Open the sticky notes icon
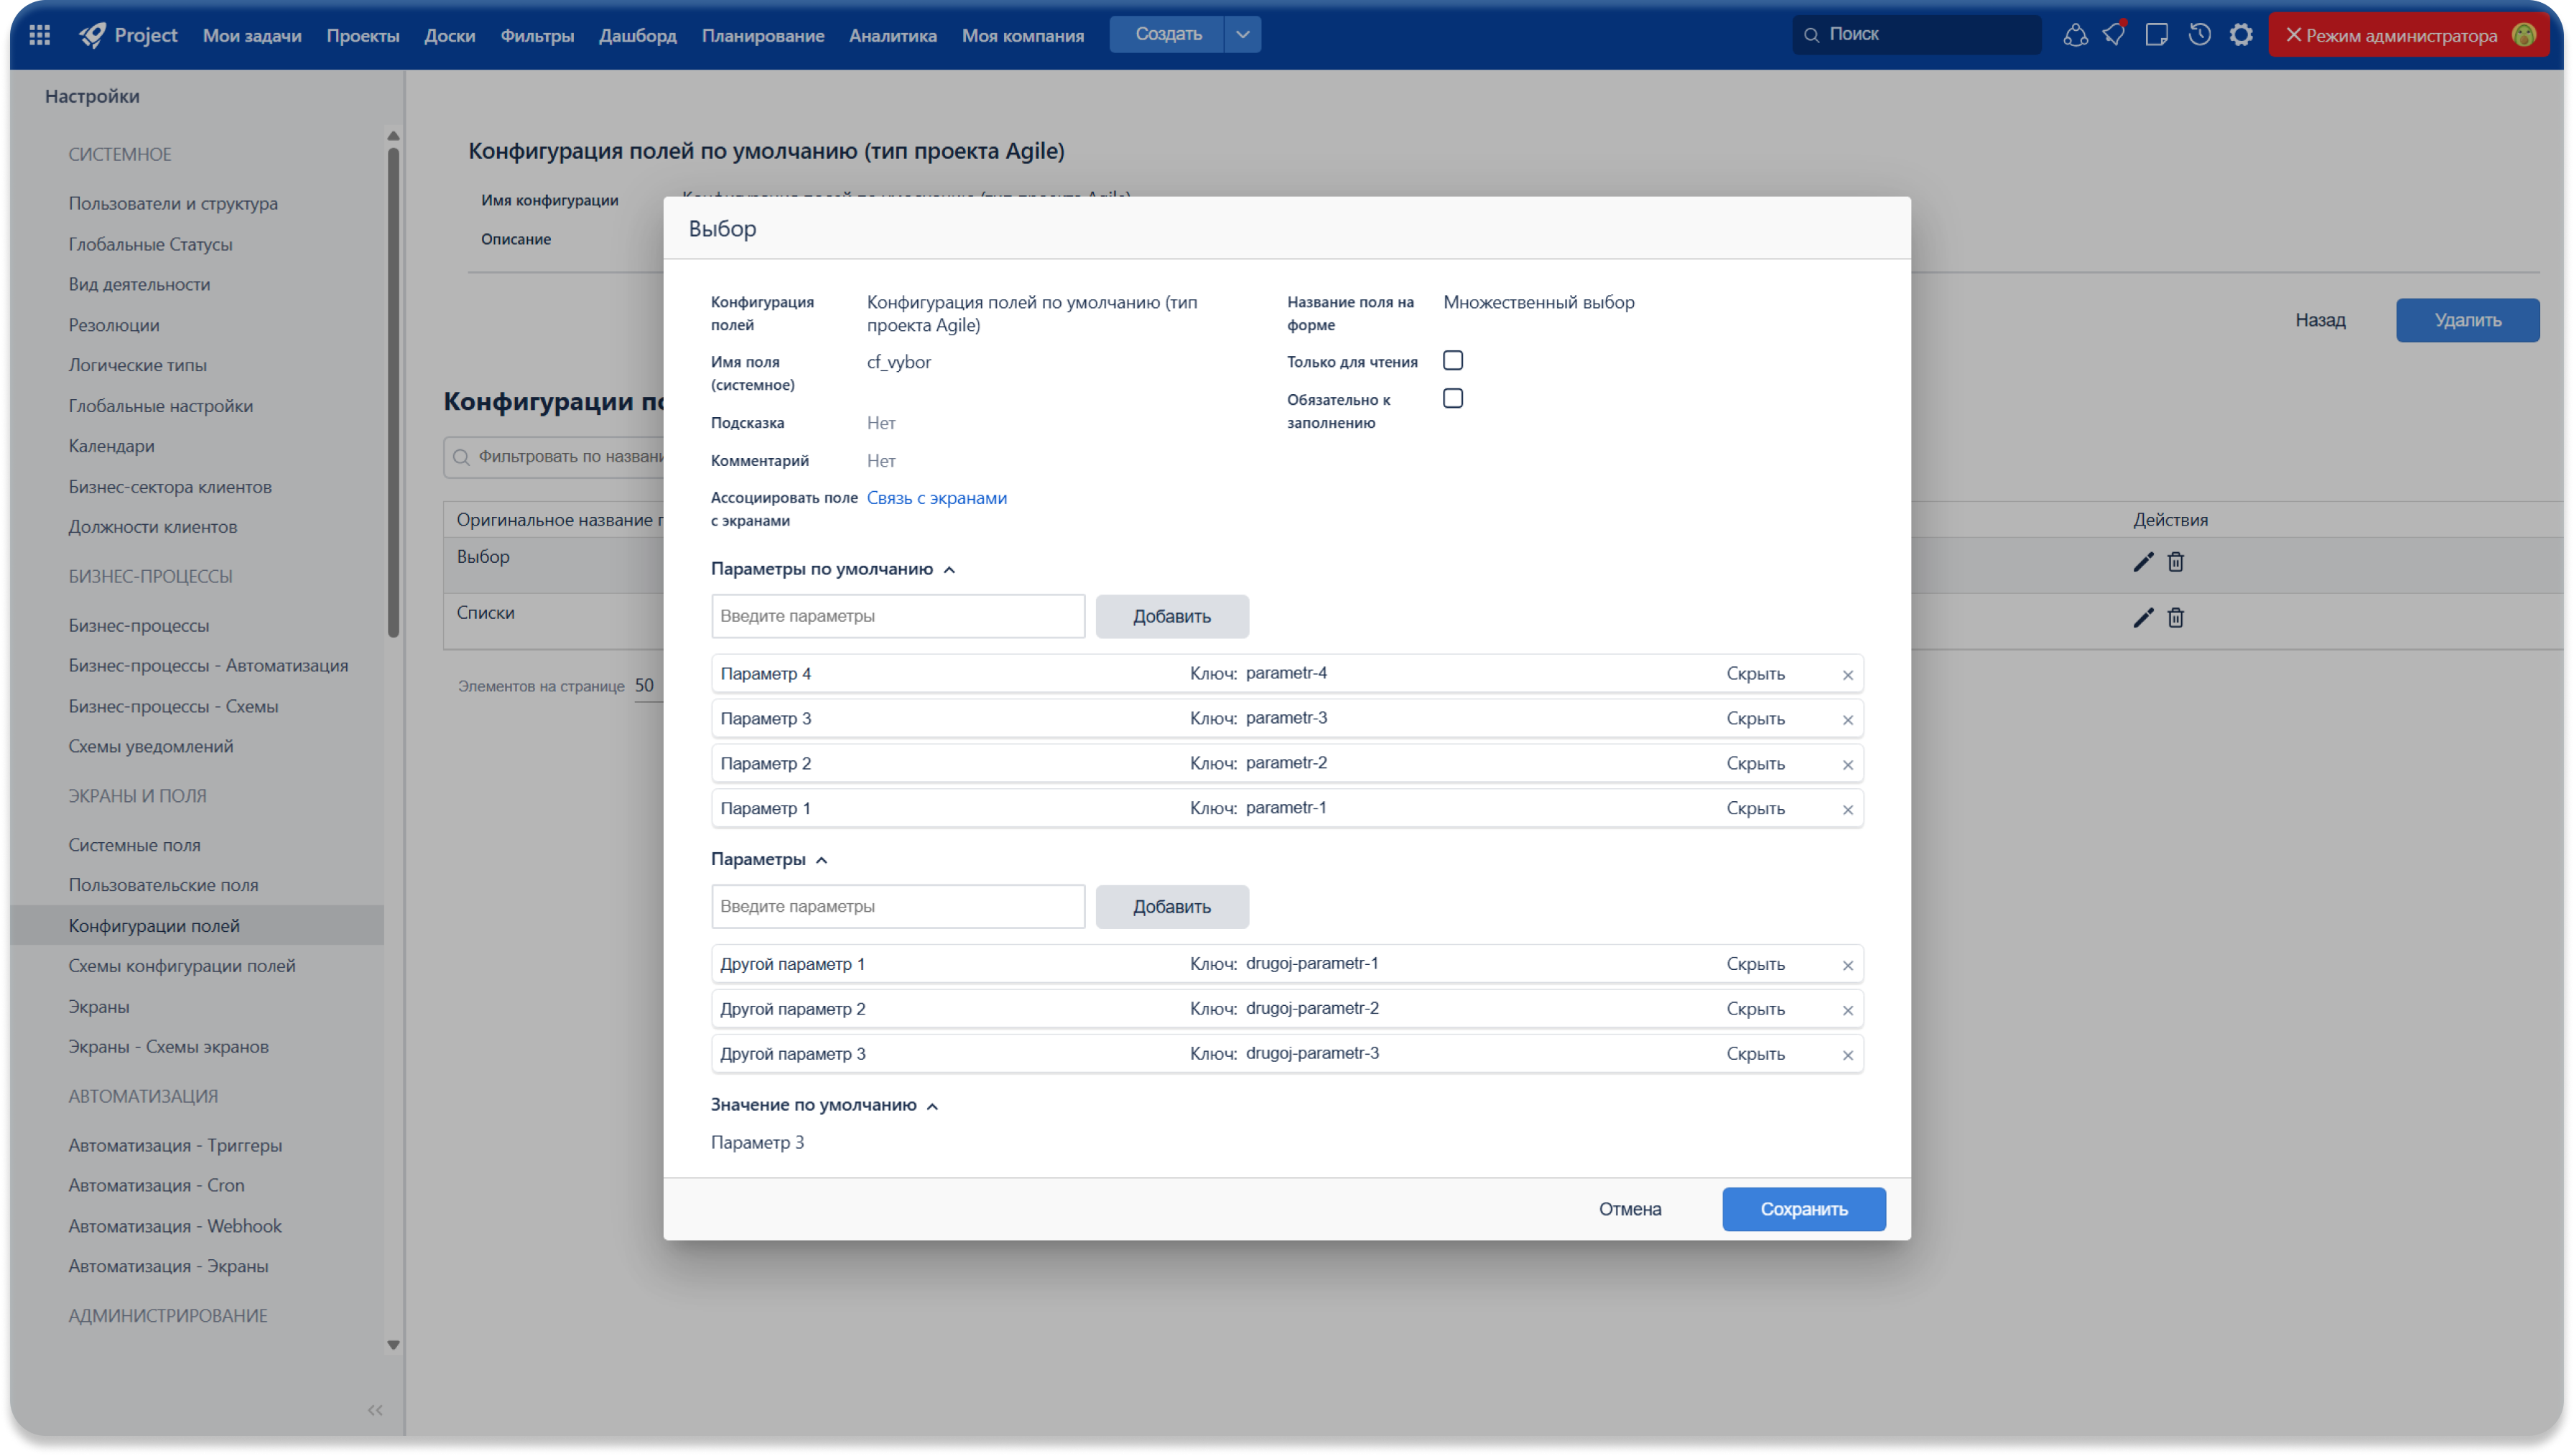 2157,35
